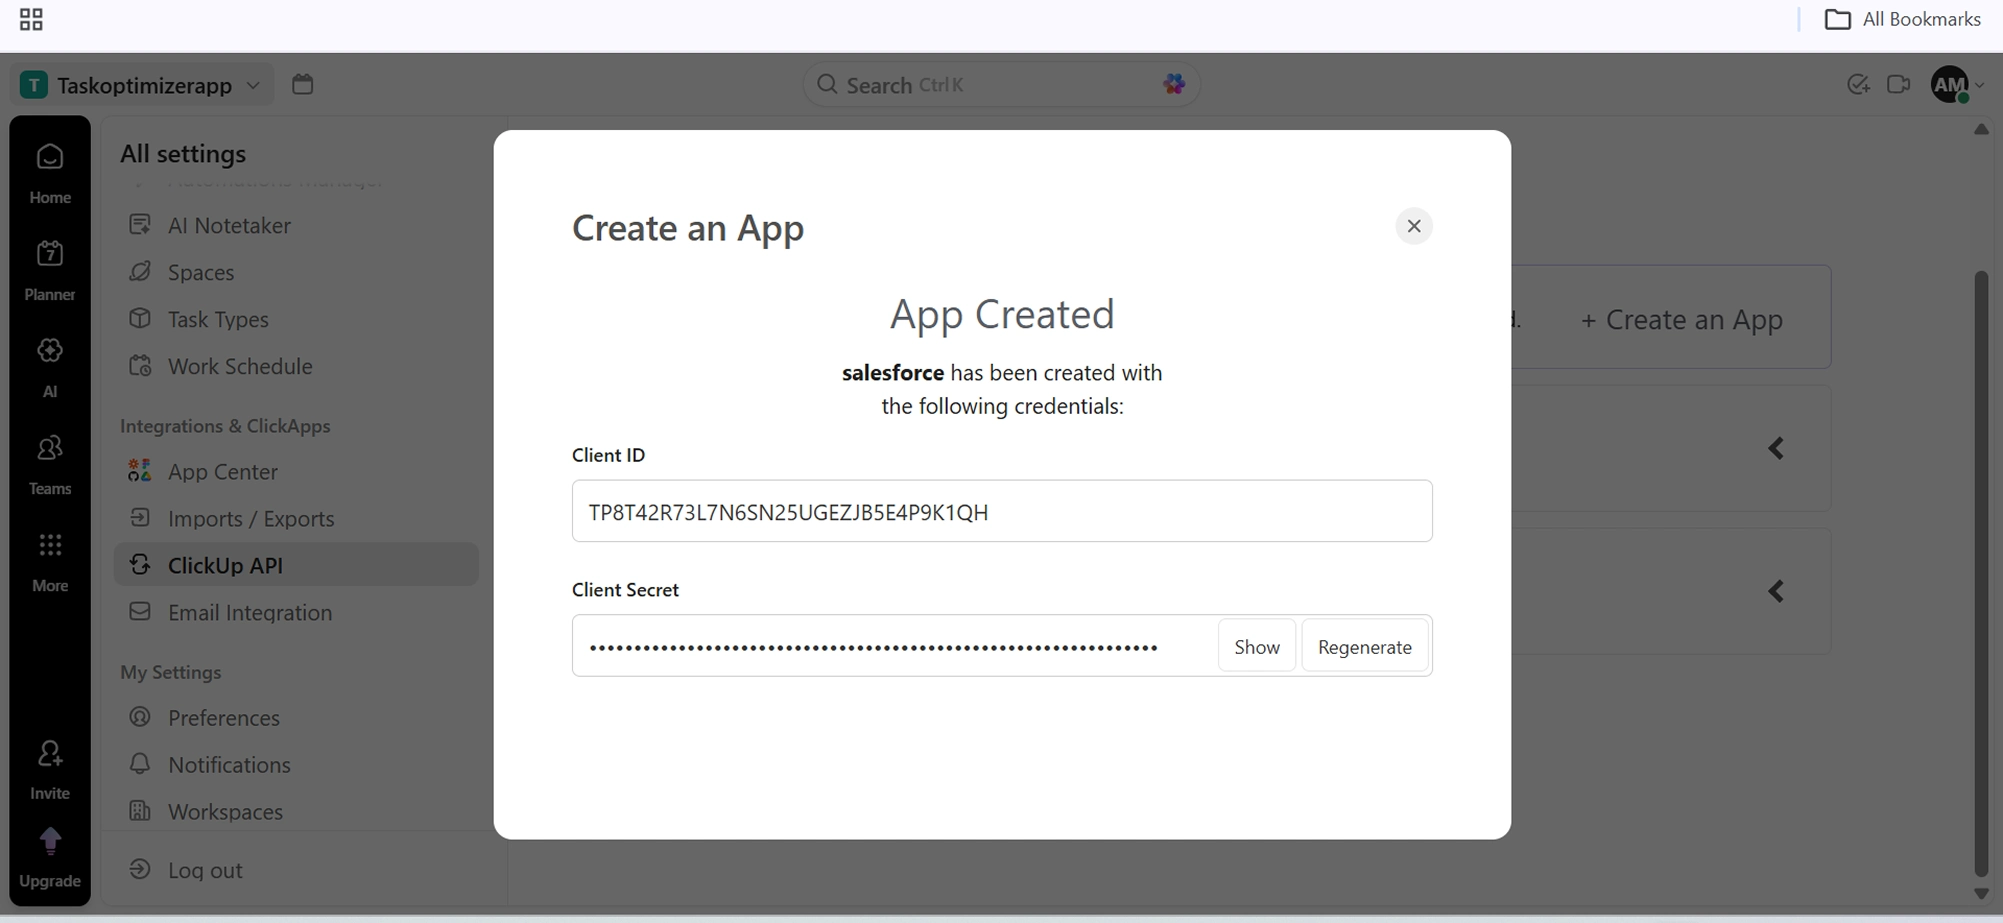Viewport: 2003px width, 923px height.
Task: Click the Invite person icon
Action: [50, 753]
